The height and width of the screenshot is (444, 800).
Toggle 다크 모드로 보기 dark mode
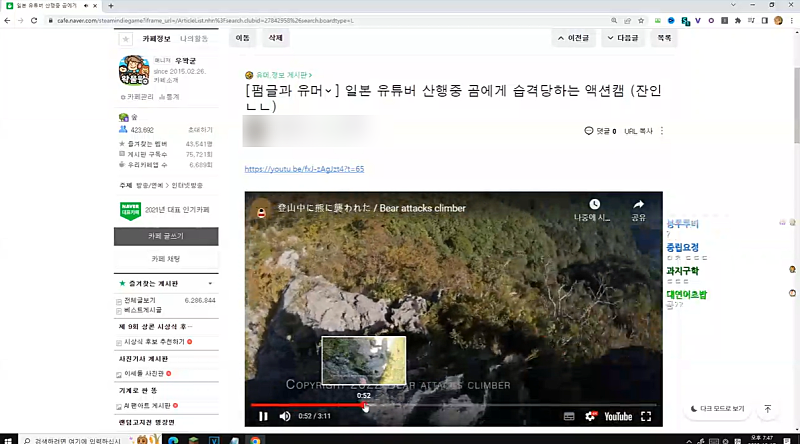(717, 408)
